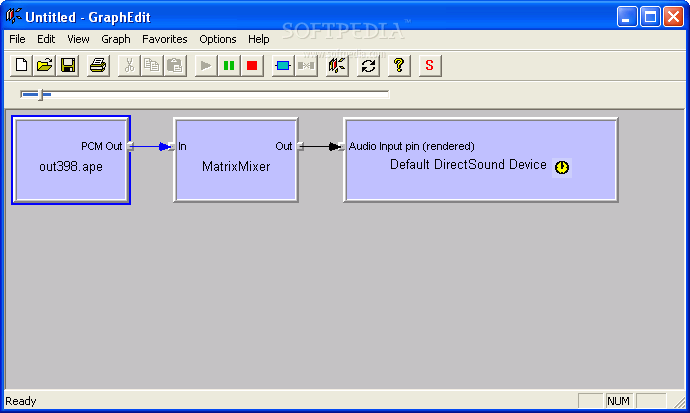Open the Help menu
This screenshot has width=690, height=413.
258,39
